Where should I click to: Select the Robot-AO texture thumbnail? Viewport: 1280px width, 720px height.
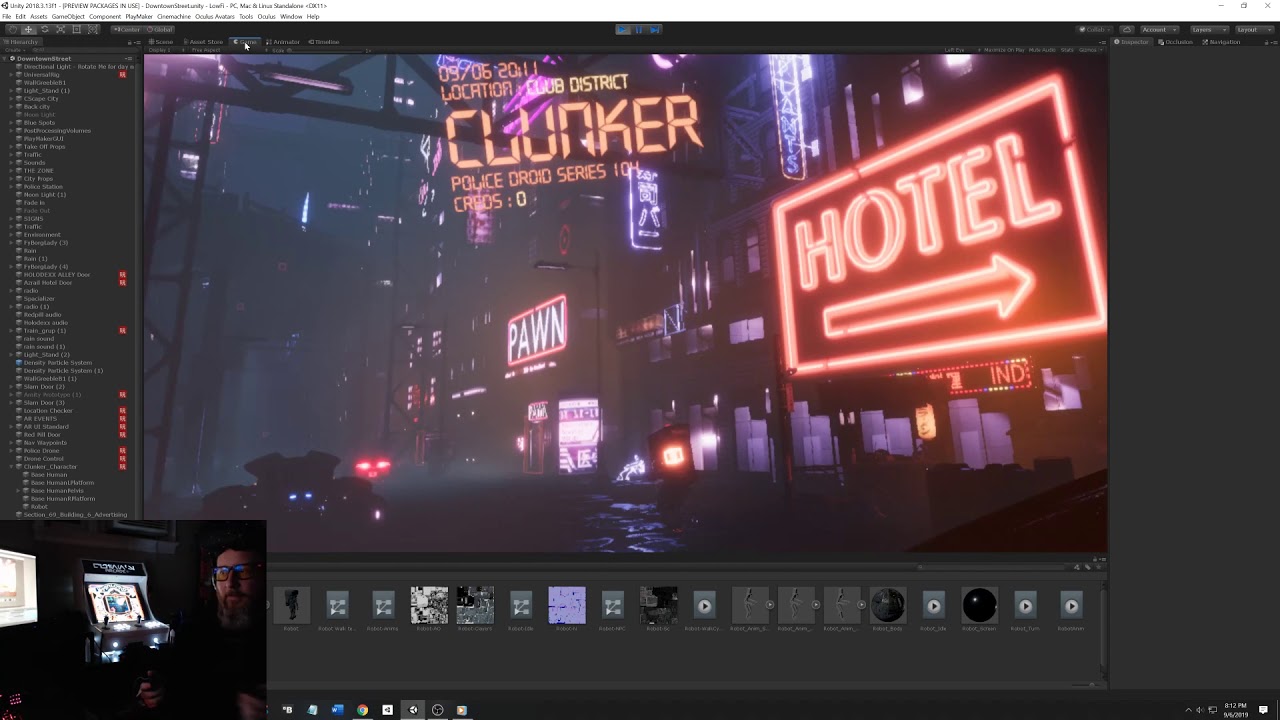429,605
